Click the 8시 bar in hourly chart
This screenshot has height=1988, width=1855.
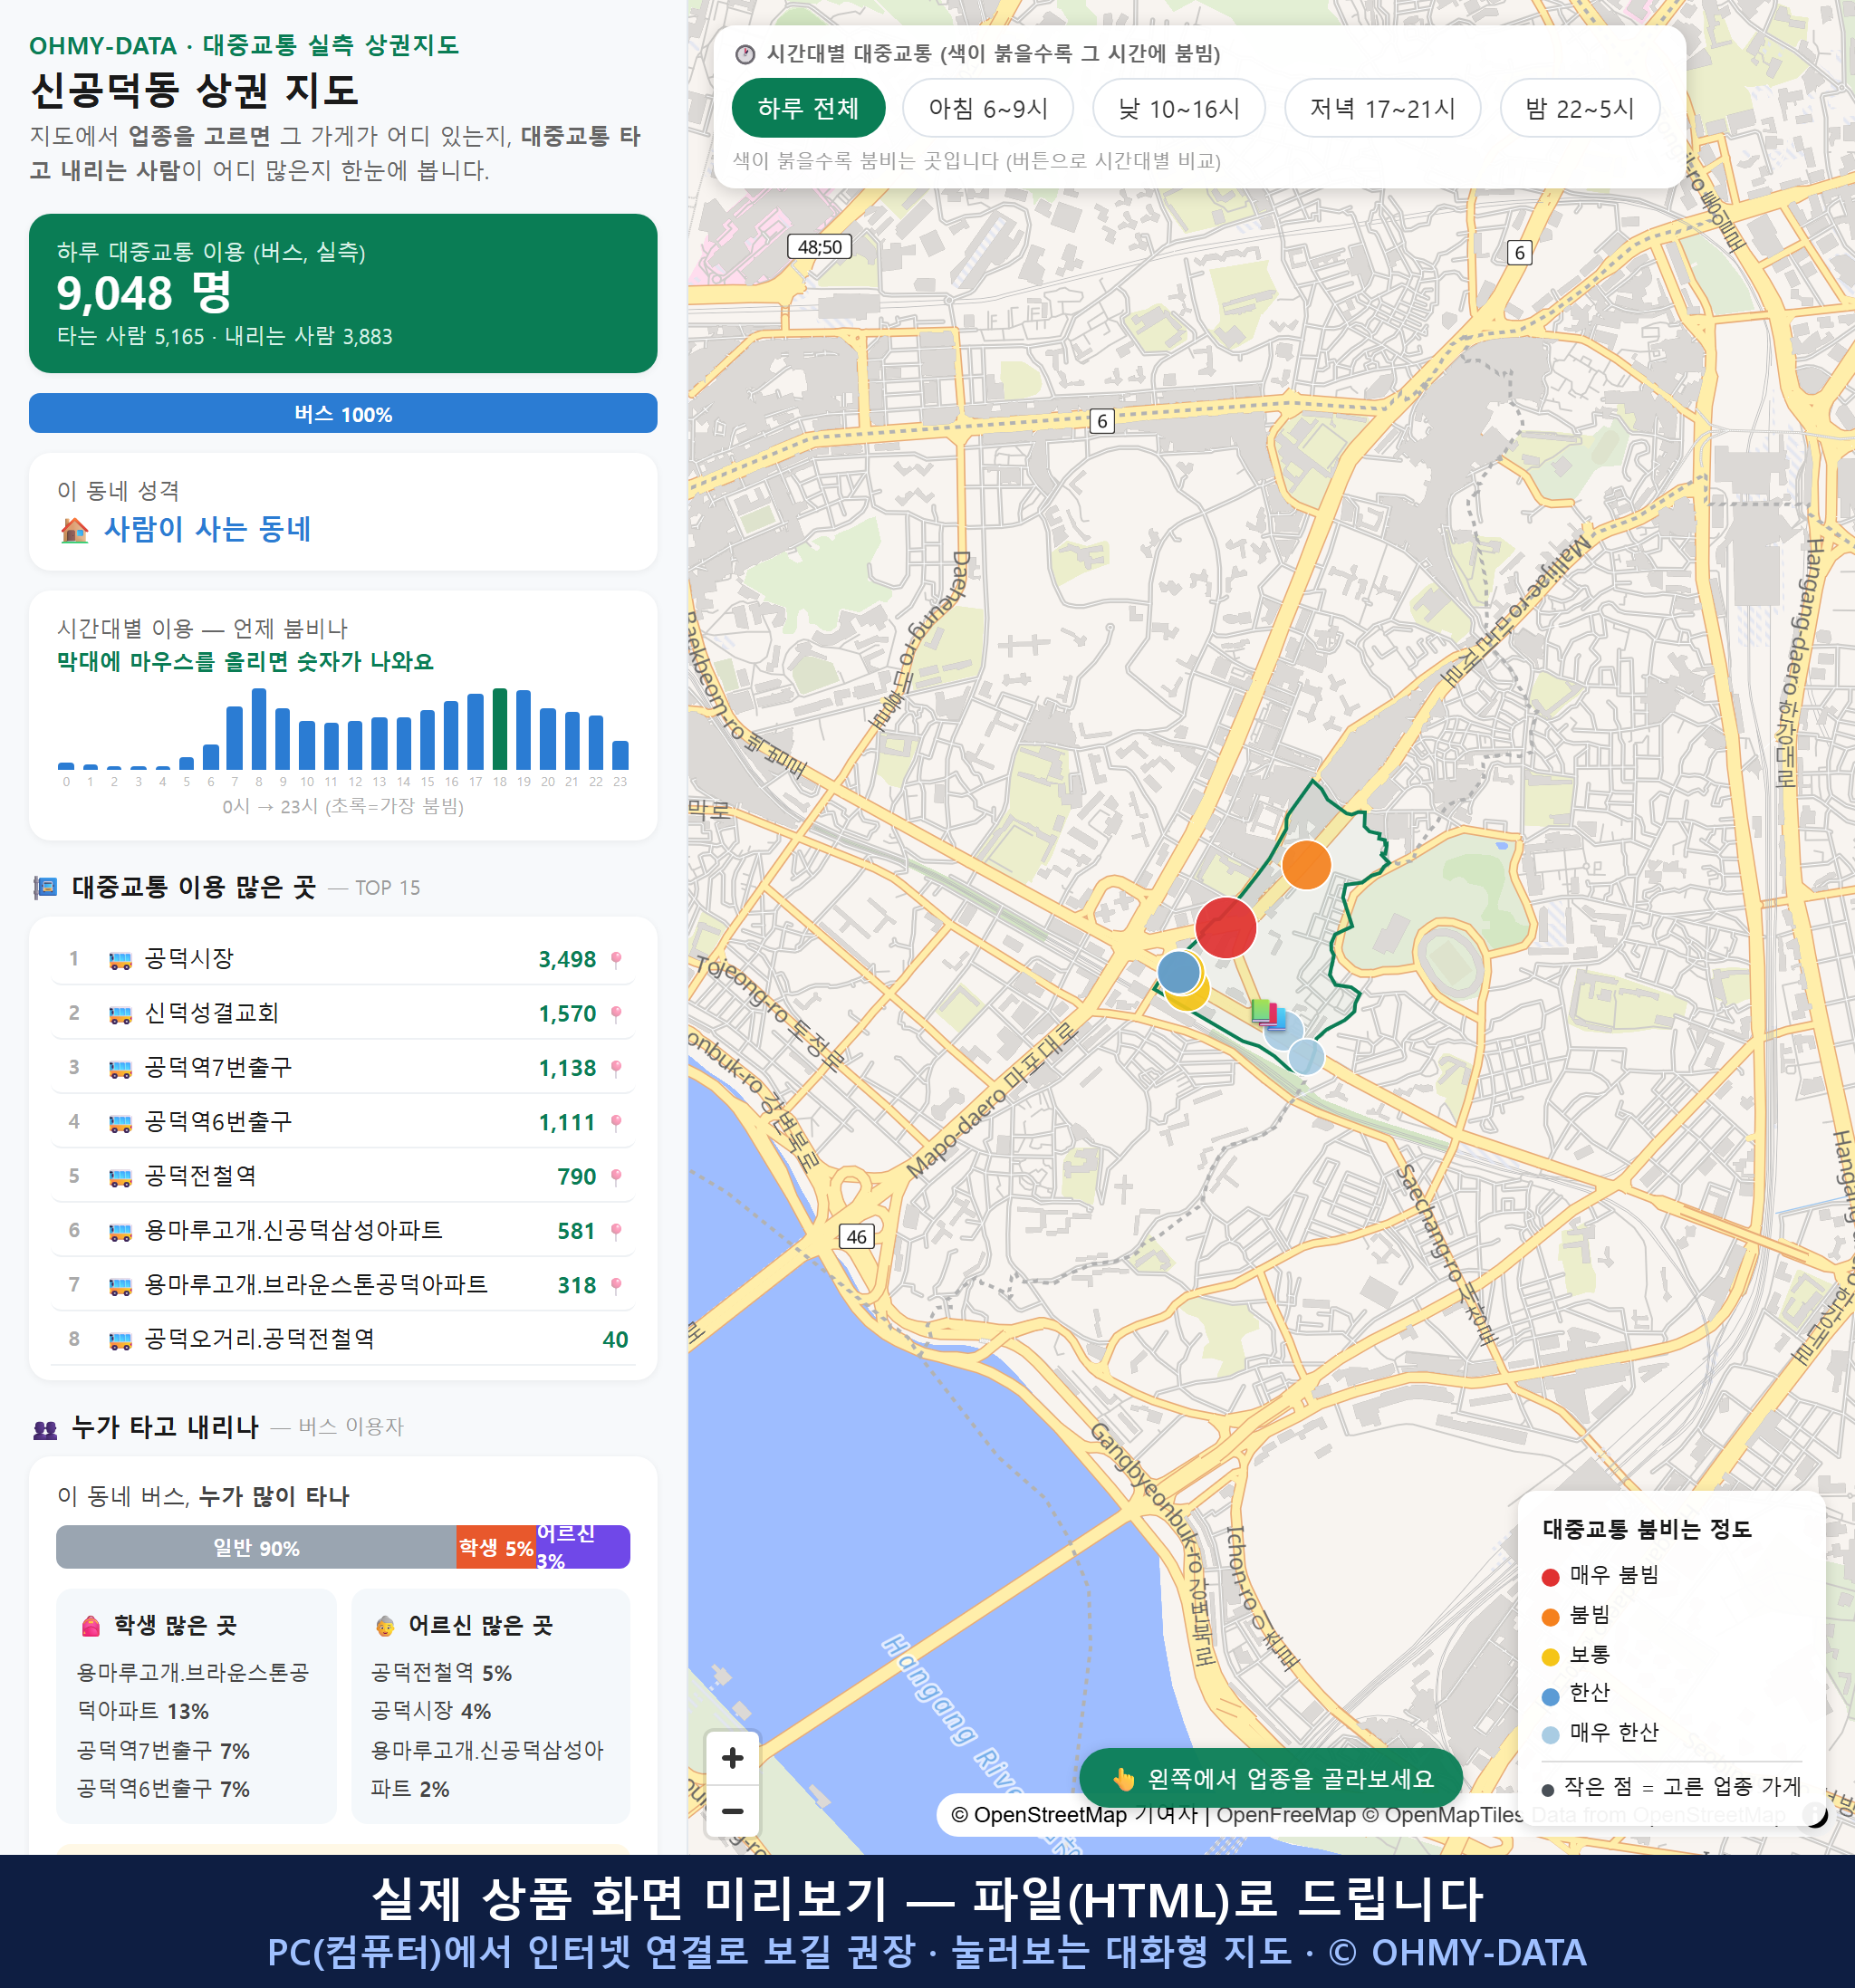(259, 729)
